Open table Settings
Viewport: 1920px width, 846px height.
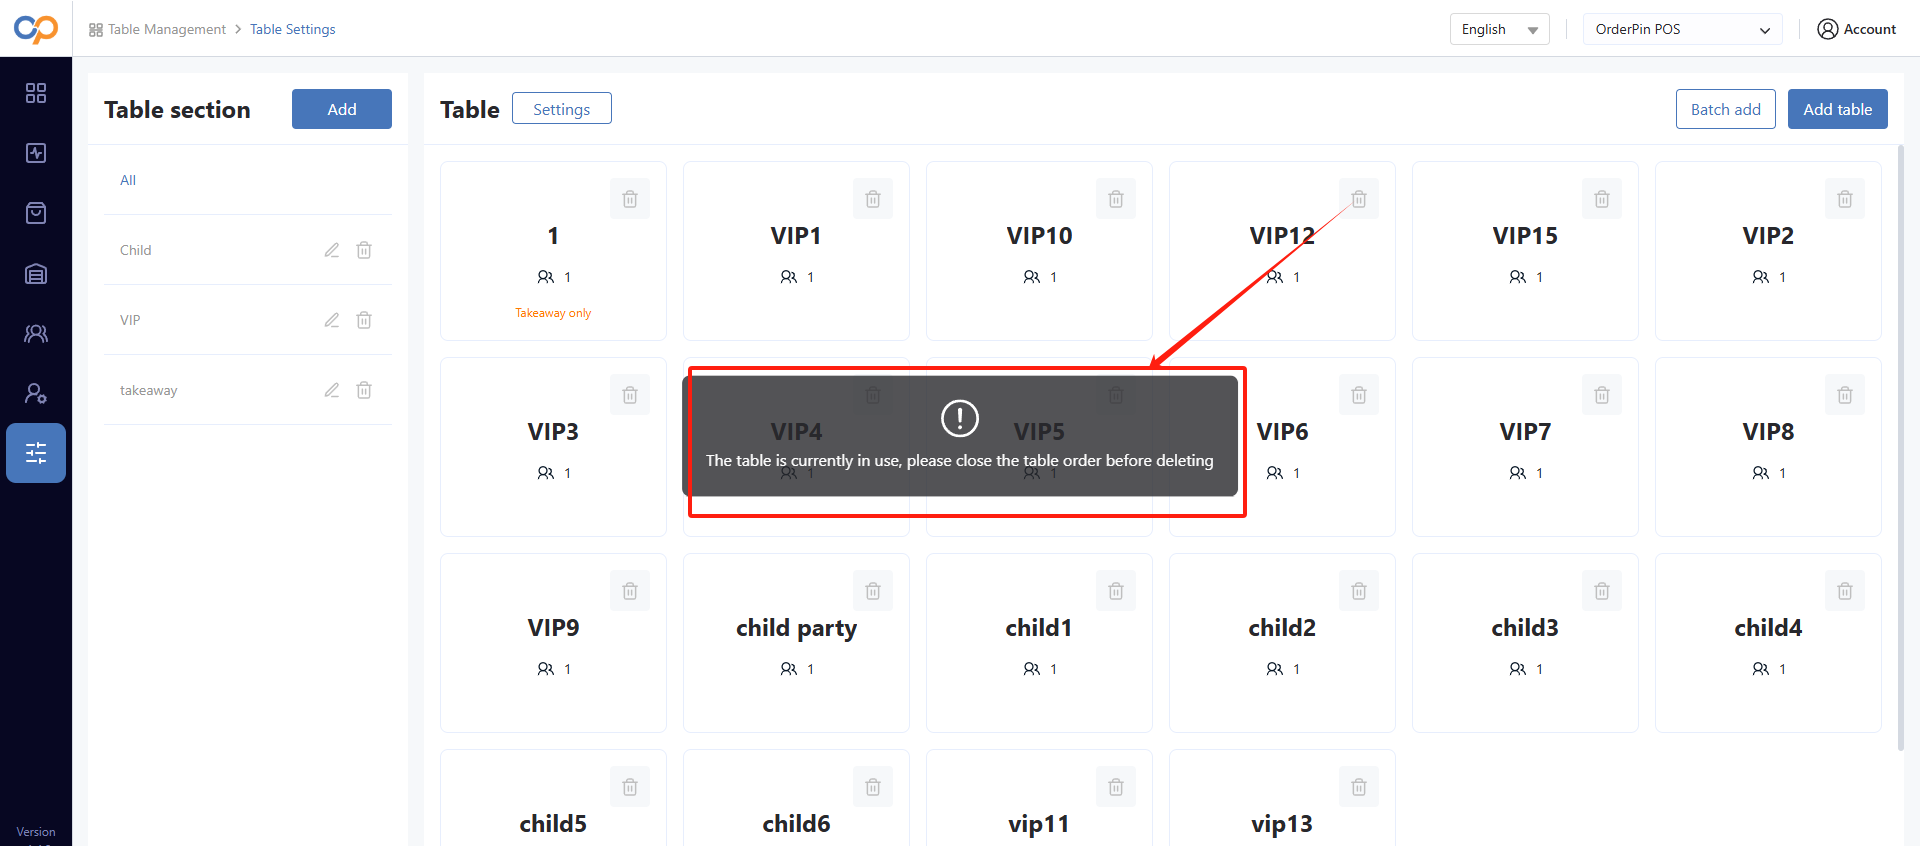[x=562, y=108]
